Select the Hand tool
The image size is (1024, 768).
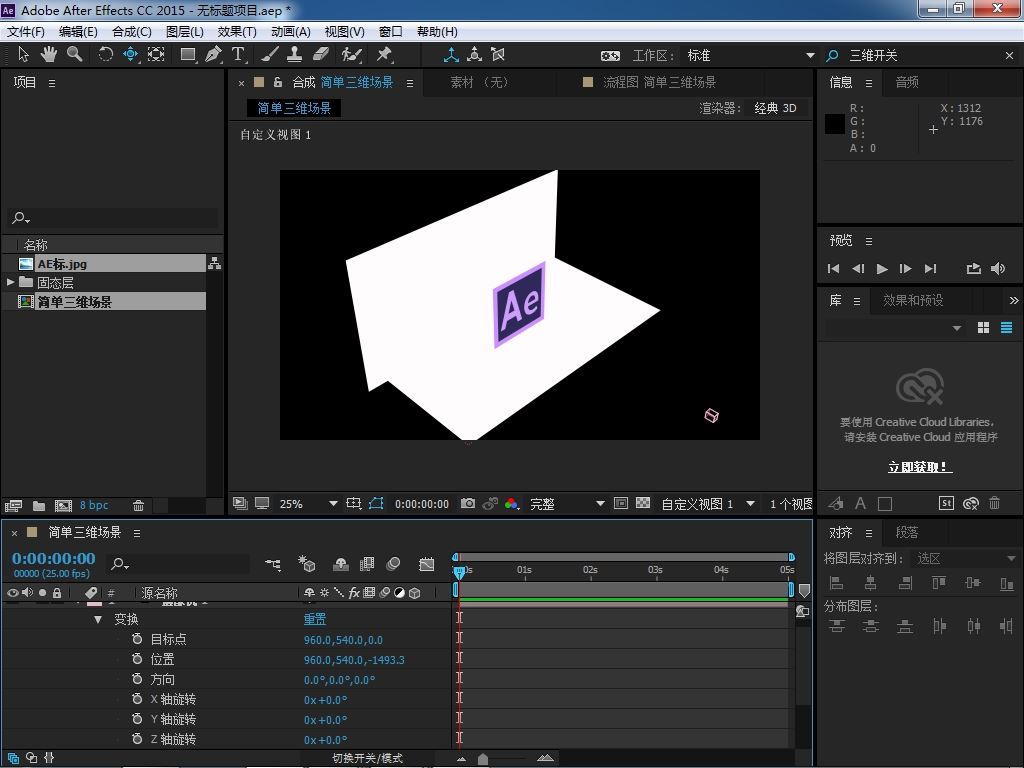(x=49, y=55)
